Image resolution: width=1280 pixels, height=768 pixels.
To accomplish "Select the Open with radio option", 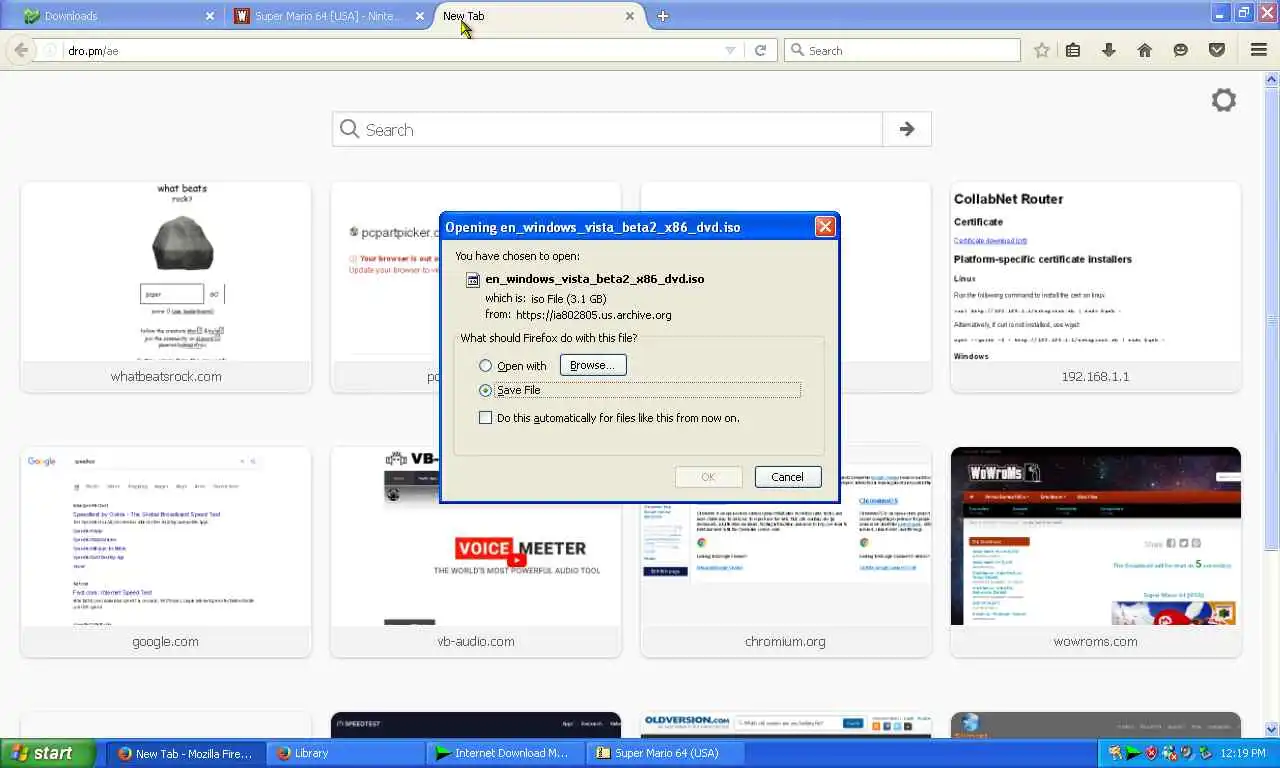I will pos(486,366).
